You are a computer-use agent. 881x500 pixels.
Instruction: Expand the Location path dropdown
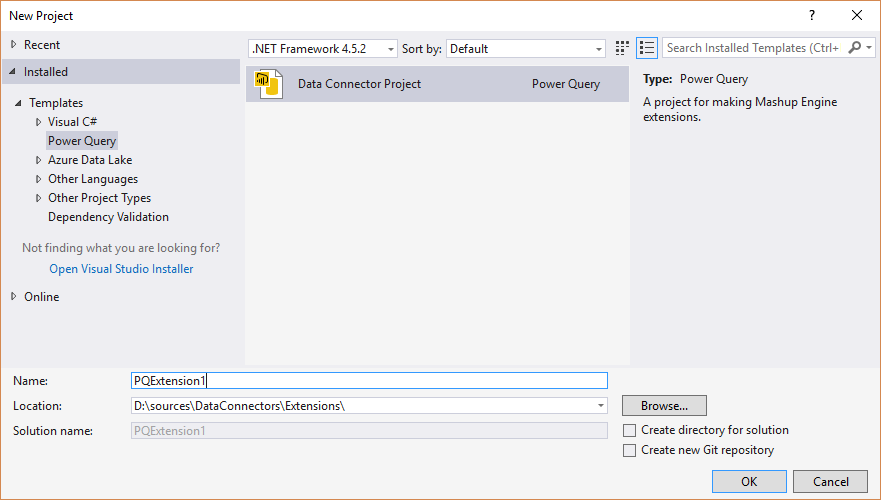pyautogui.click(x=601, y=406)
